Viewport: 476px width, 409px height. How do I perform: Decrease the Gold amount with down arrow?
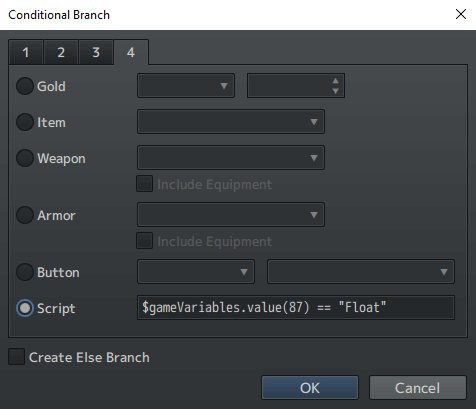[336, 91]
